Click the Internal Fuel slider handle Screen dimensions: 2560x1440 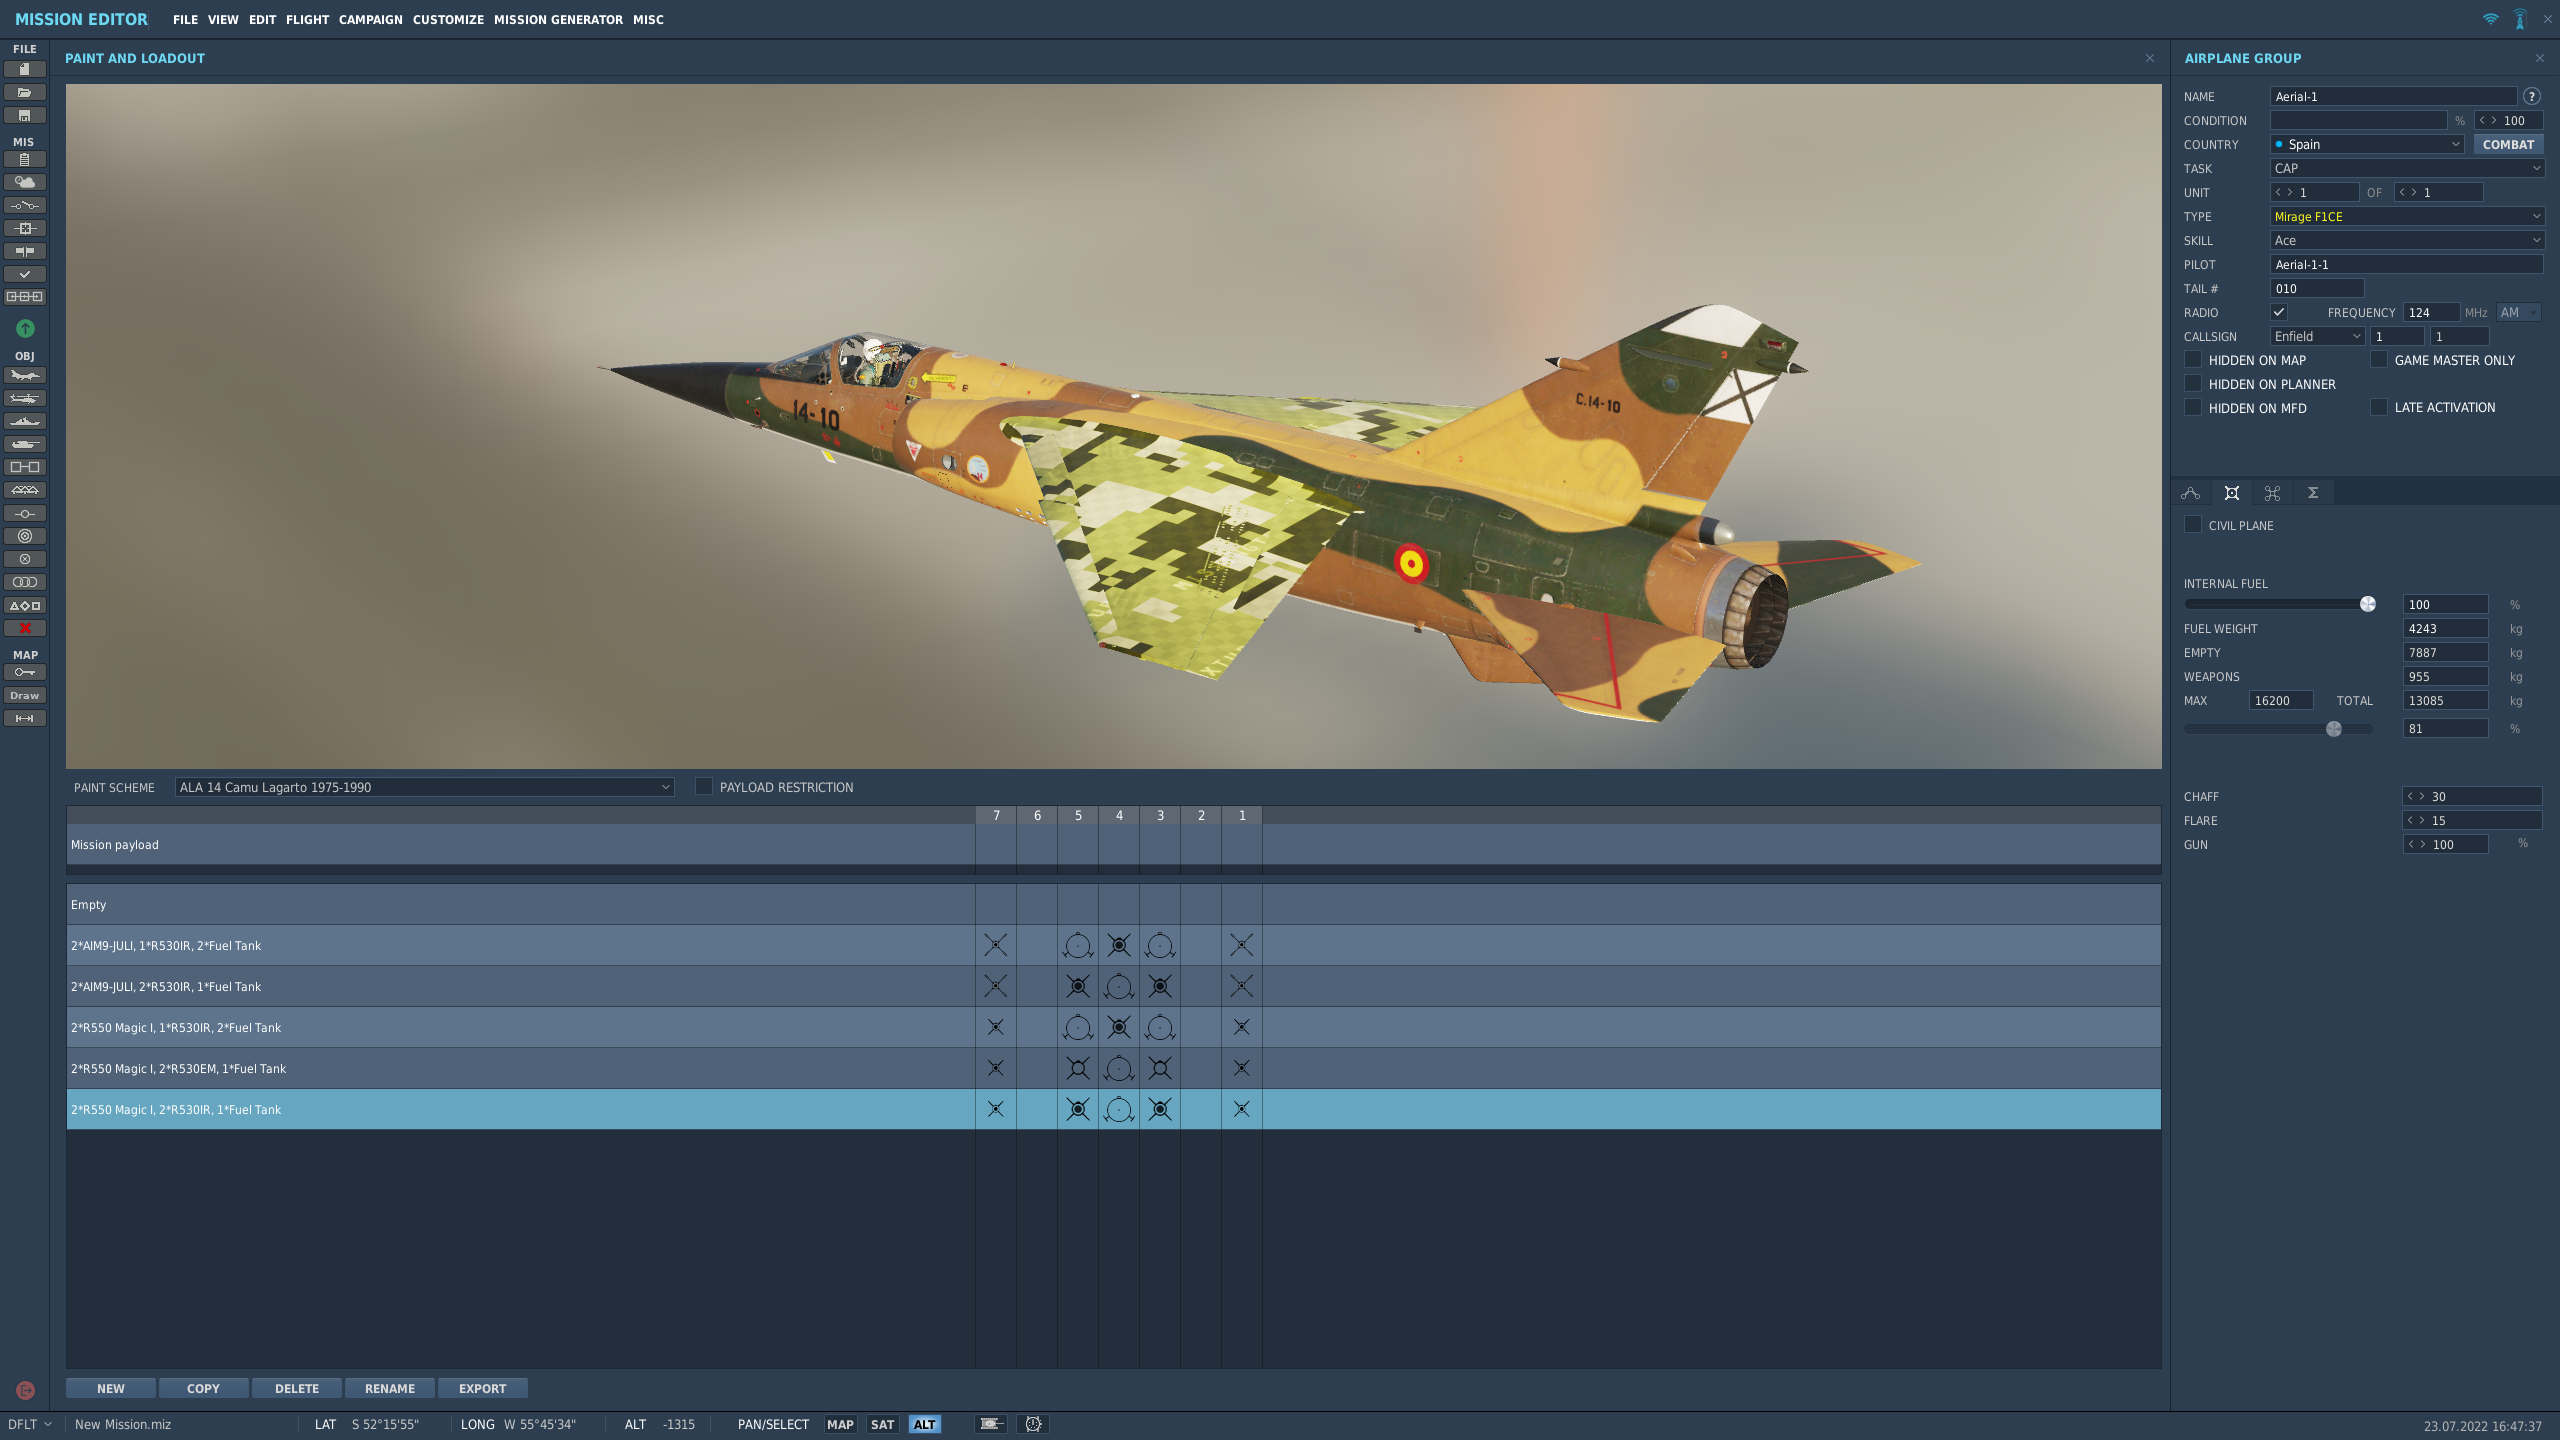[x=2367, y=604]
